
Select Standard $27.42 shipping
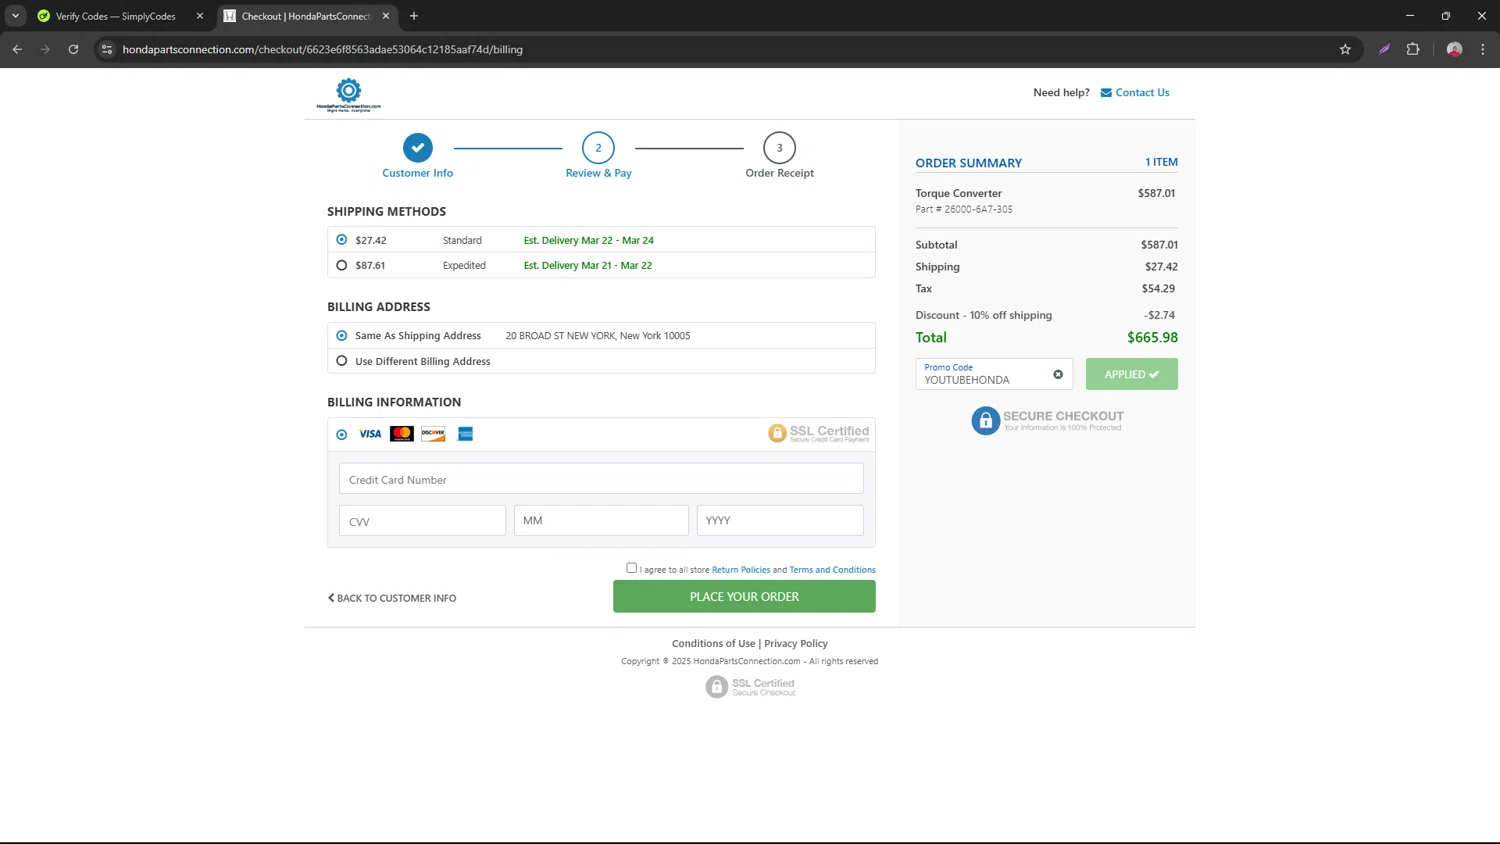[x=342, y=240]
